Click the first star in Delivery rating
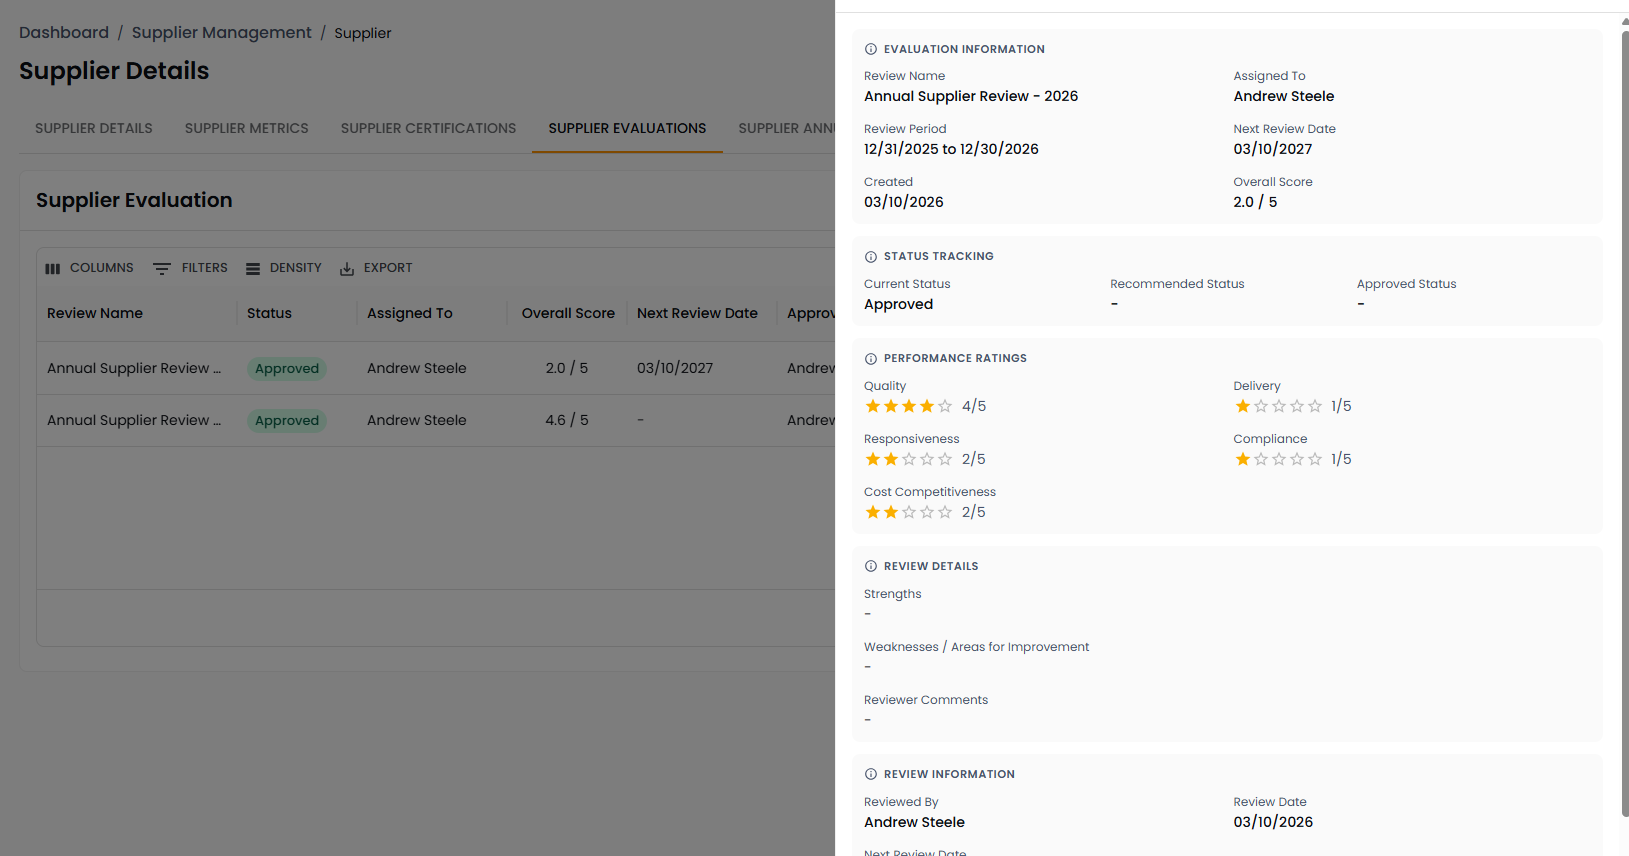This screenshot has height=856, width=1629. [1243, 406]
